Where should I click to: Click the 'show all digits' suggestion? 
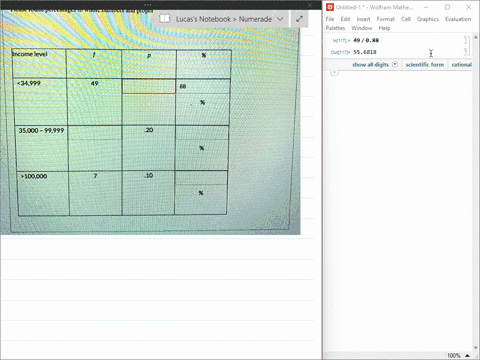pyautogui.click(x=370, y=64)
